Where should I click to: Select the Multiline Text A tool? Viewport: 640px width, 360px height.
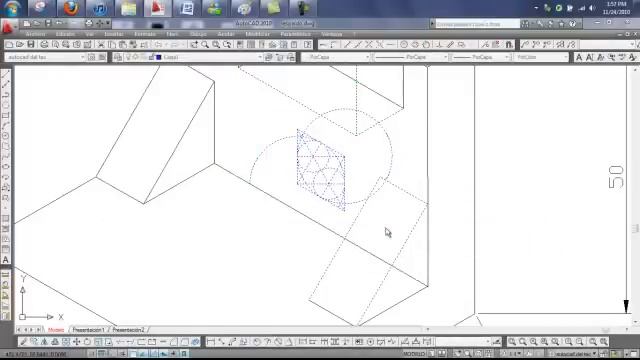(x=6, y=260)
